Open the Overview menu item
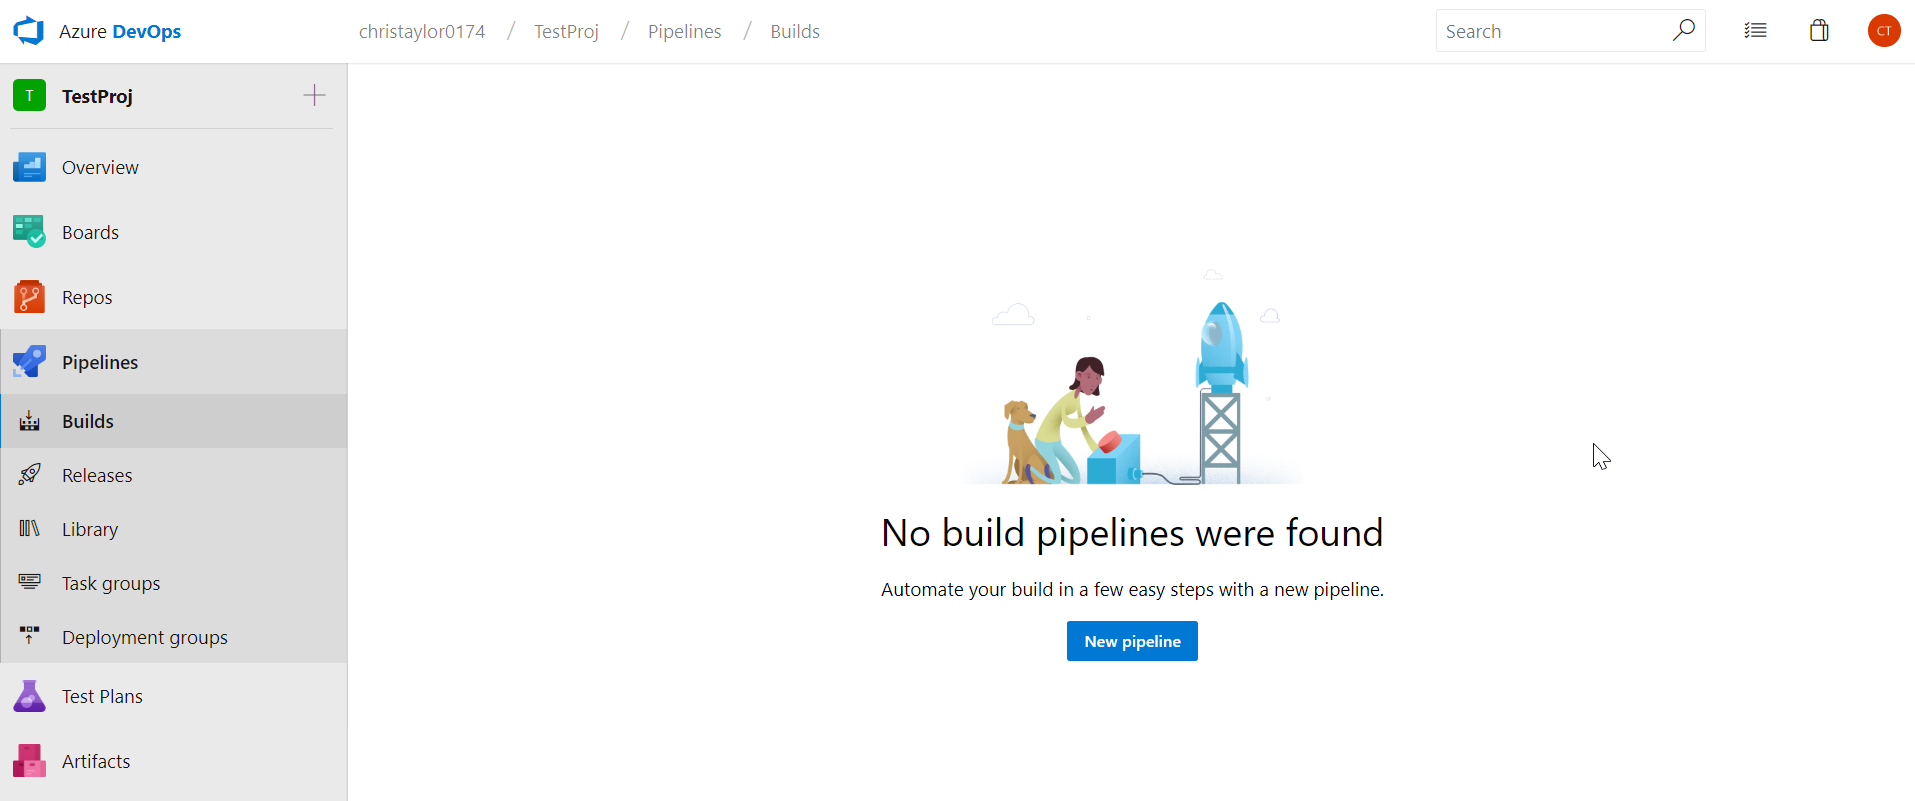This screenshot has height=801, width=1915. [x=100, y=167]
